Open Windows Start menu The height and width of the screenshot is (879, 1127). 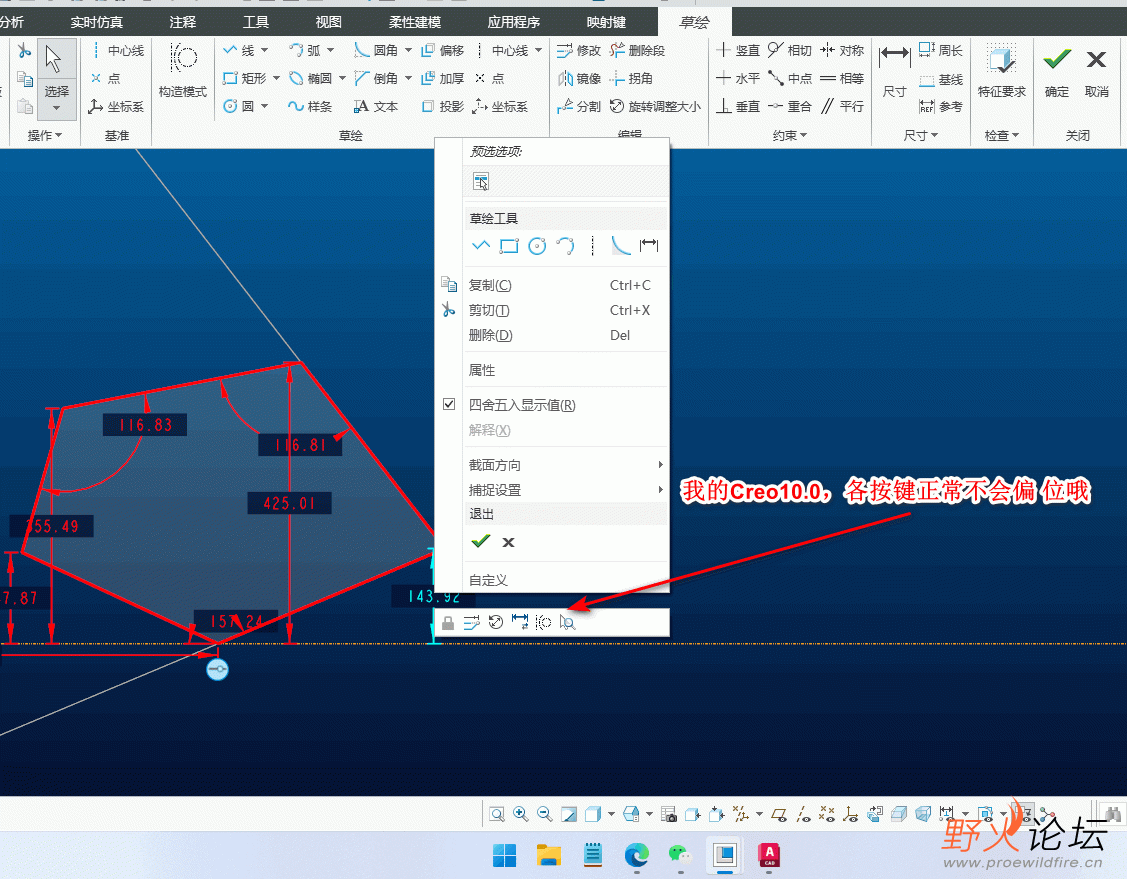[504, 855]
